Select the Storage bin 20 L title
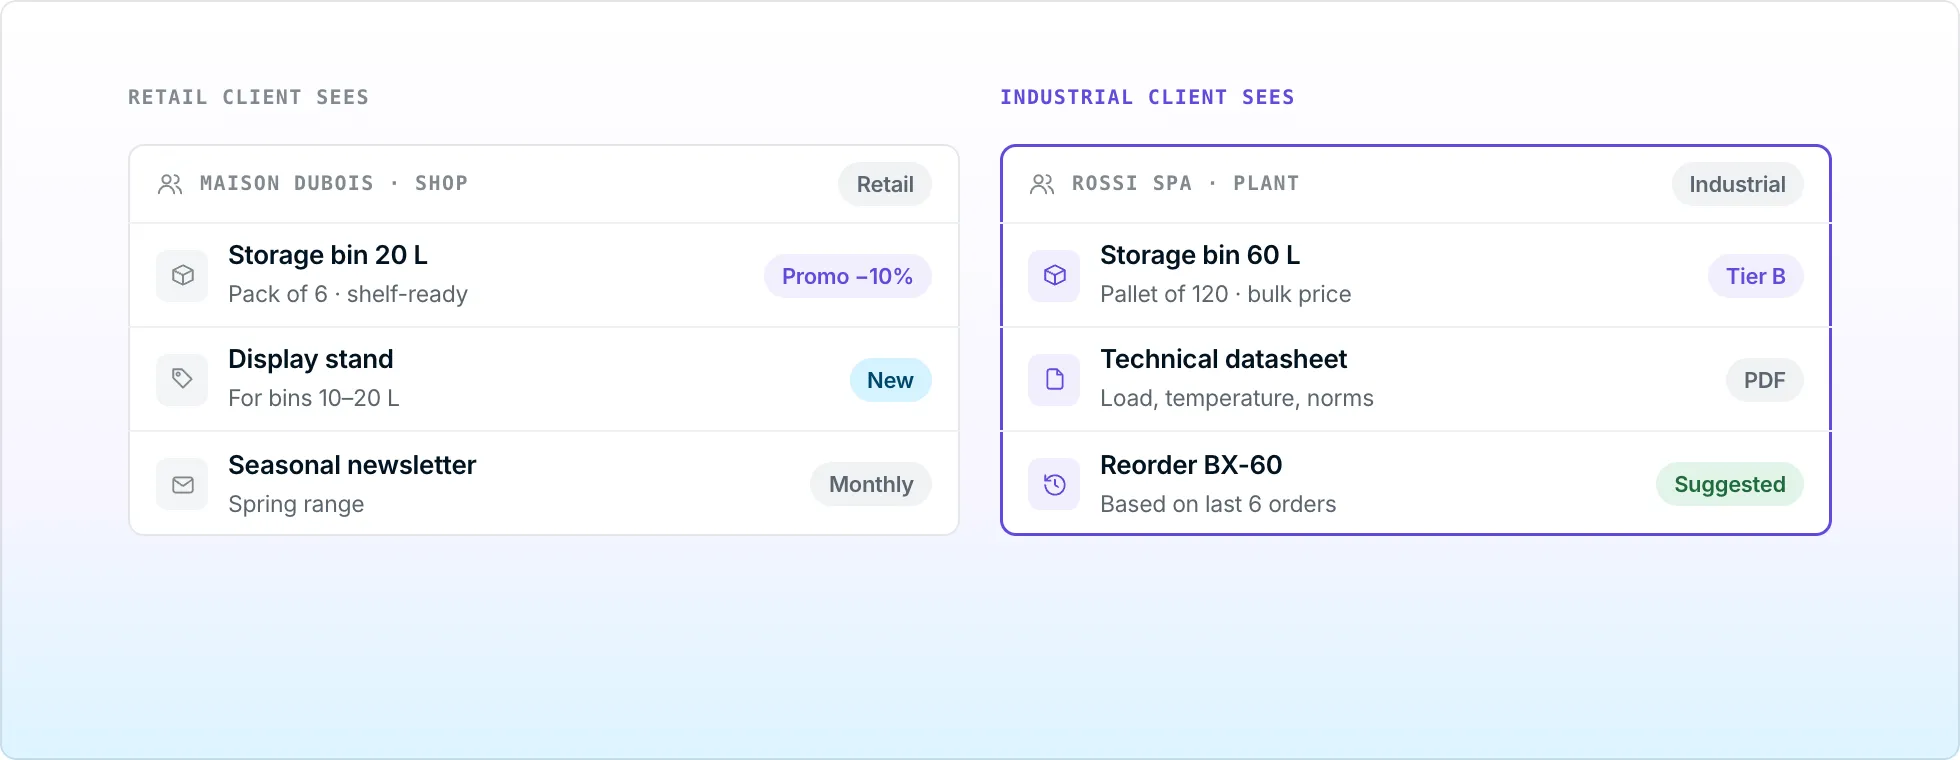 (x=328, y=255)
